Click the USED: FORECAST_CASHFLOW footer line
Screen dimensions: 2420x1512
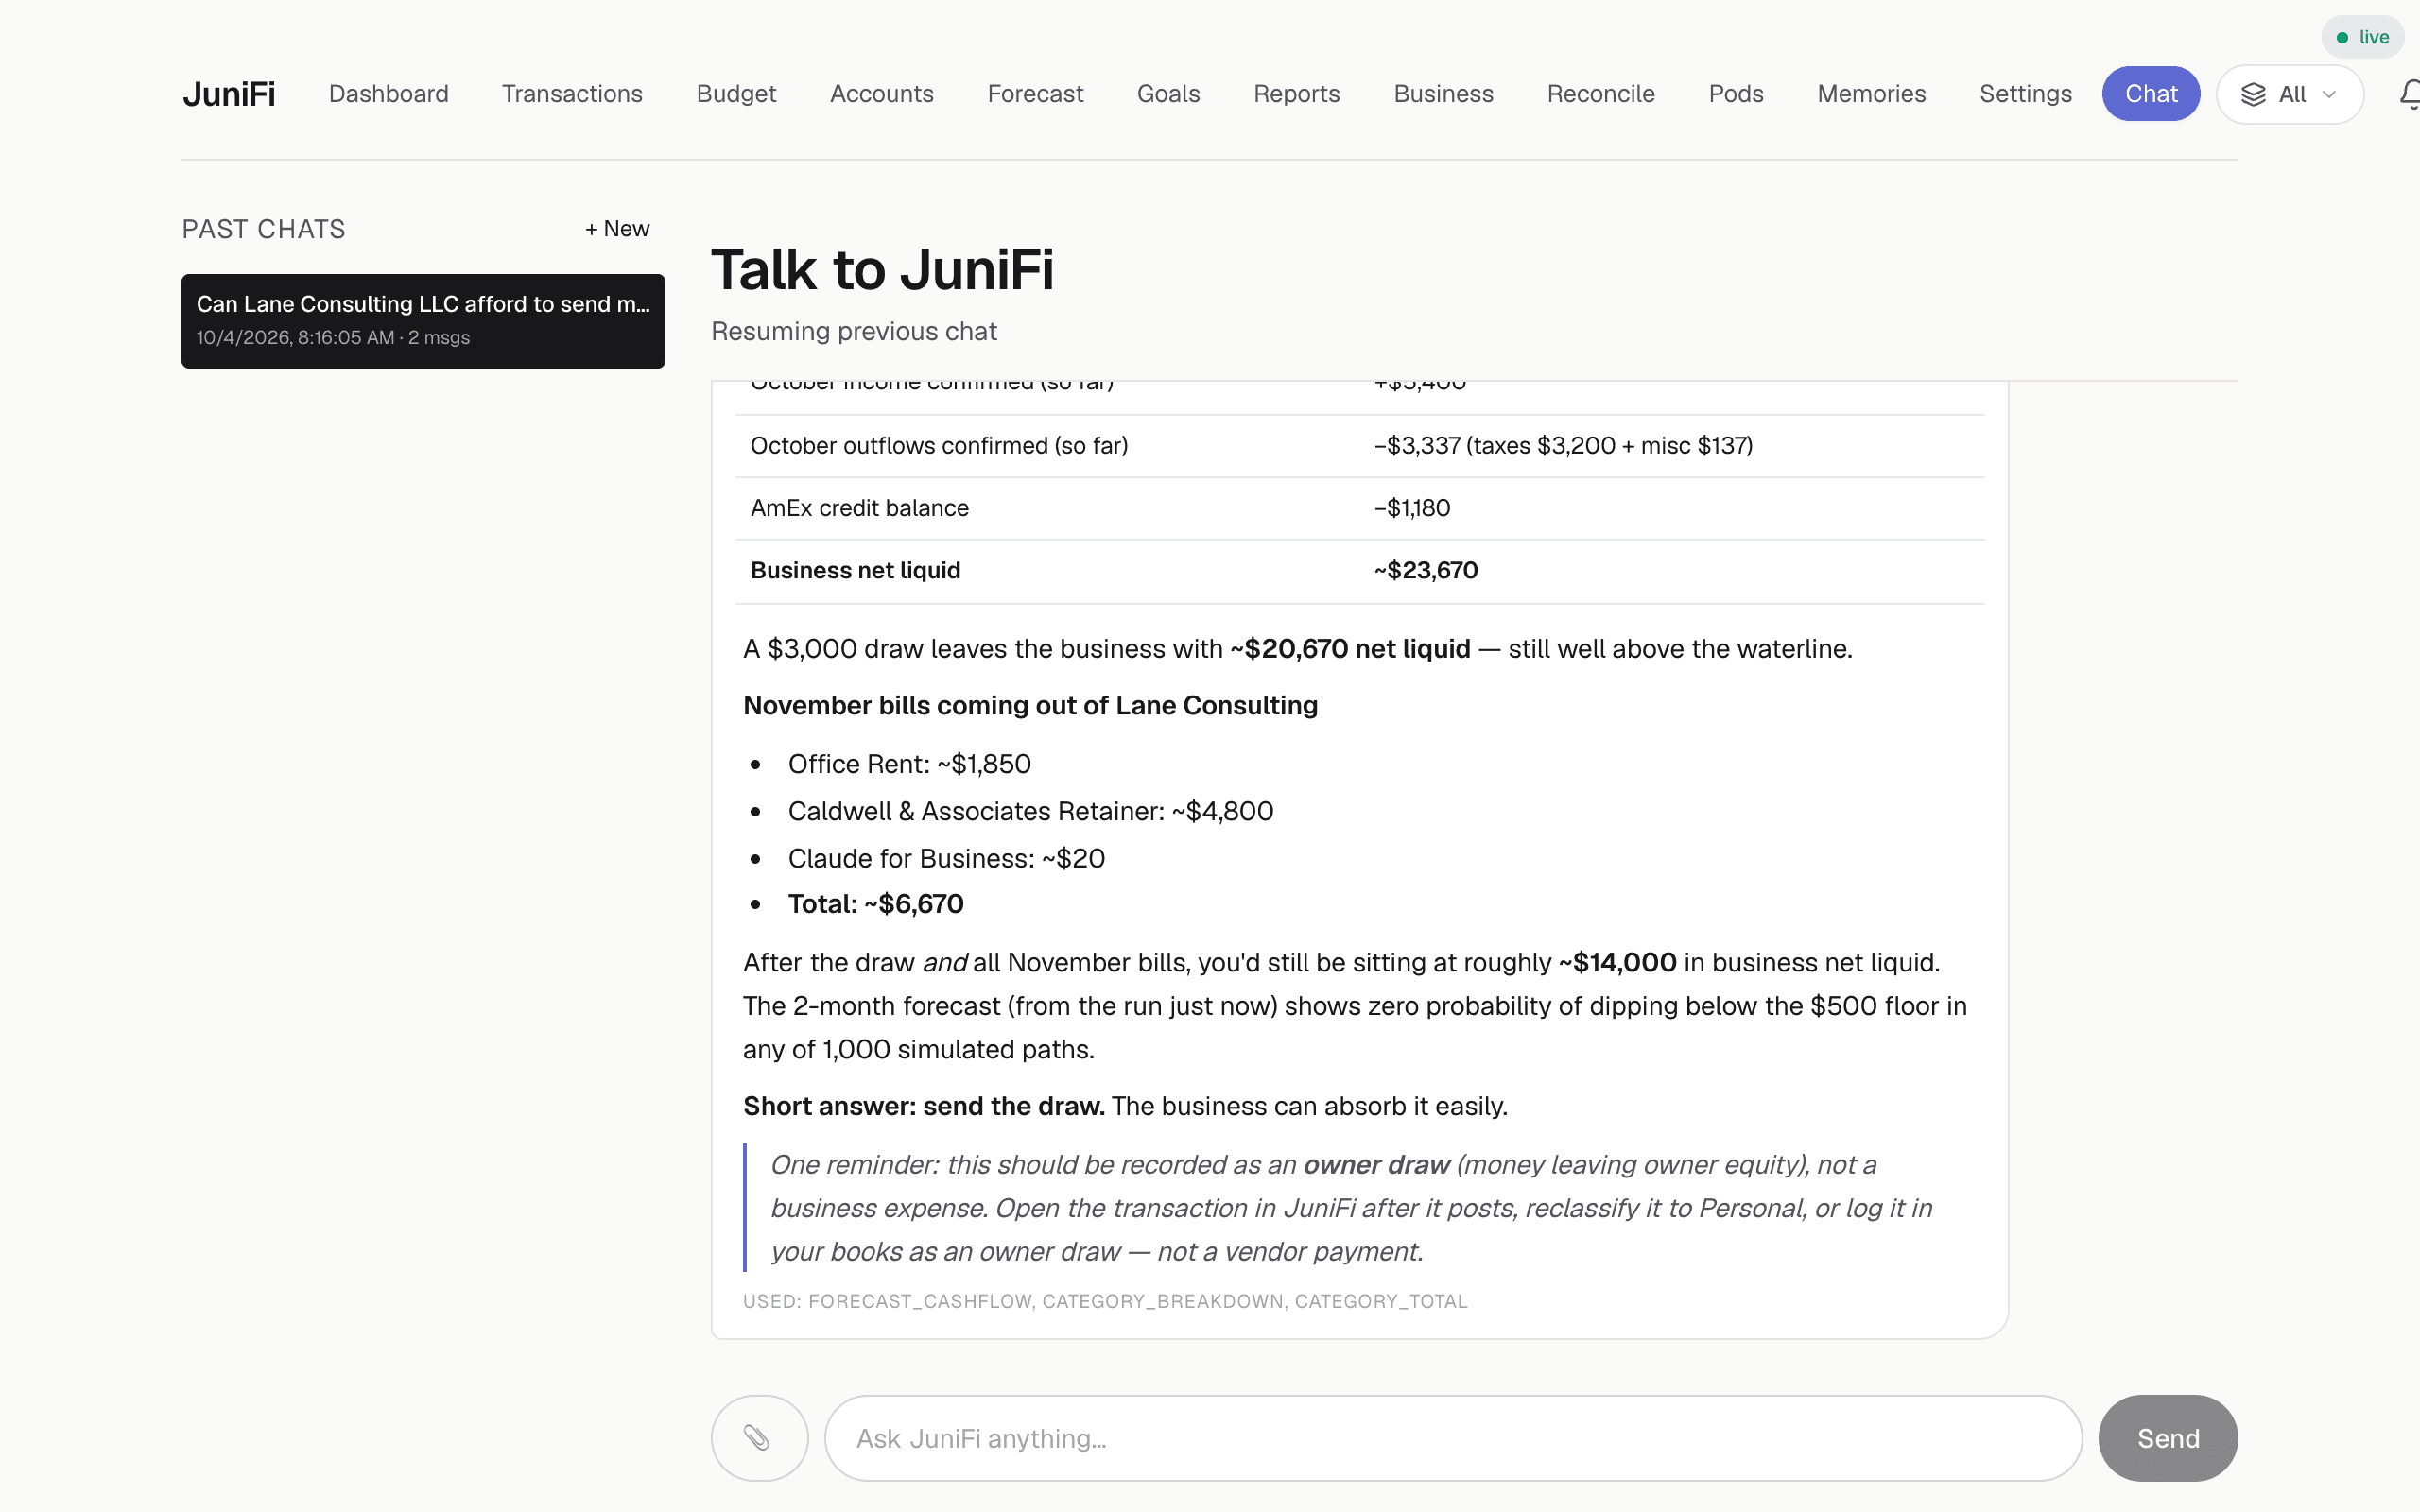pyautogui.click(x=1105, y=1301)
